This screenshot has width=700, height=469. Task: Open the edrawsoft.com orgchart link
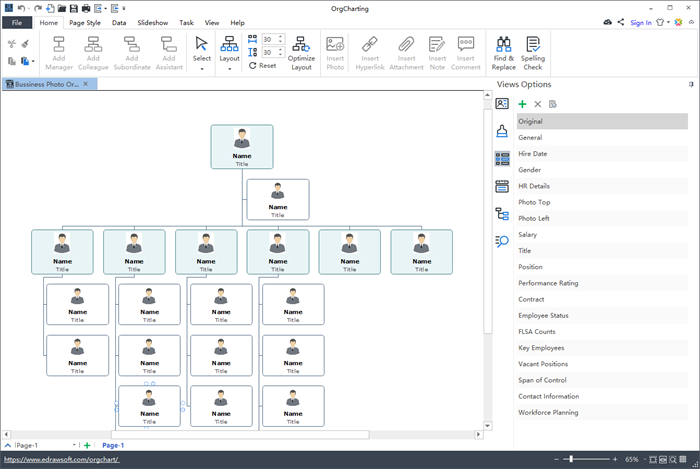(62, 460)
